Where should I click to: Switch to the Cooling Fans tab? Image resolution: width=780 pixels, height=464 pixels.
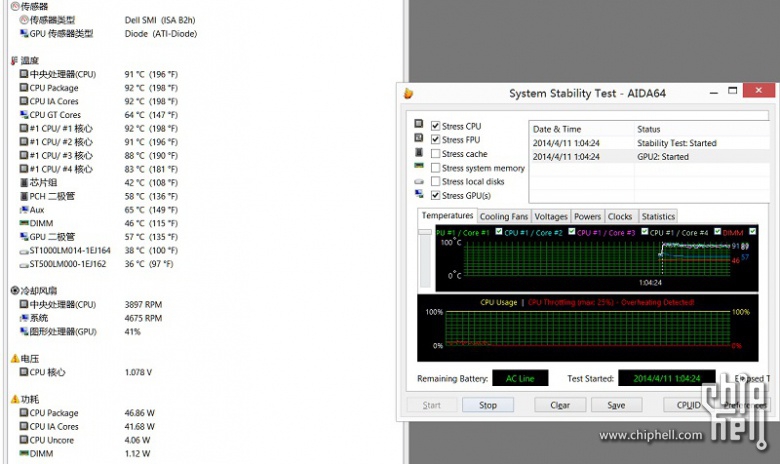(x=504, y=216)
